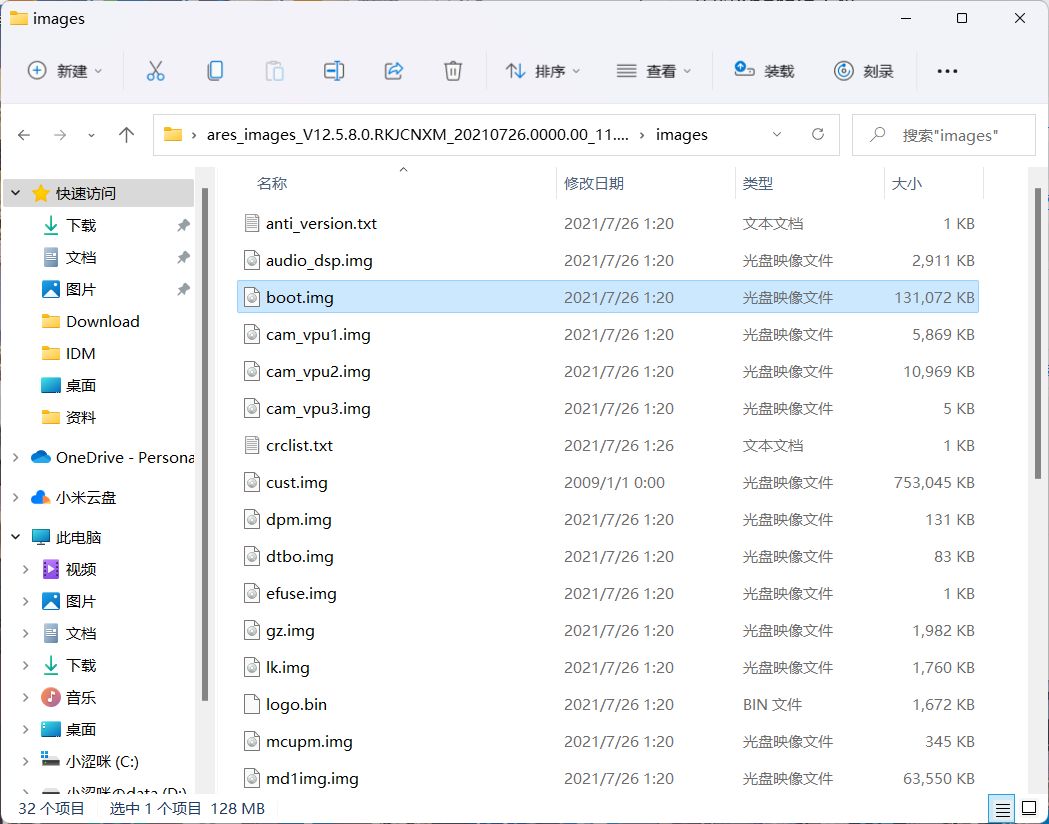Click the 刻录 burn button

(864, 71)
